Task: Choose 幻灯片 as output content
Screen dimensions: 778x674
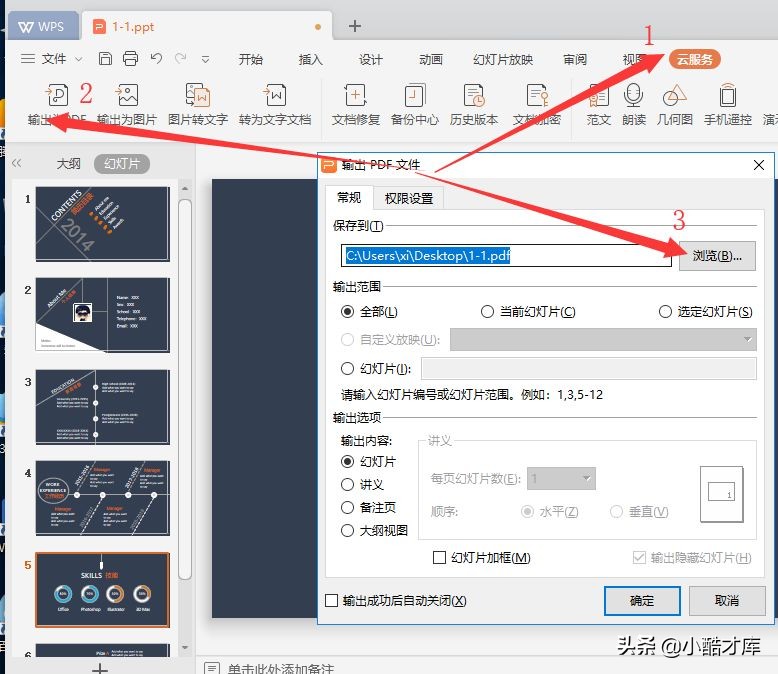Action: [x=347, y=462]
